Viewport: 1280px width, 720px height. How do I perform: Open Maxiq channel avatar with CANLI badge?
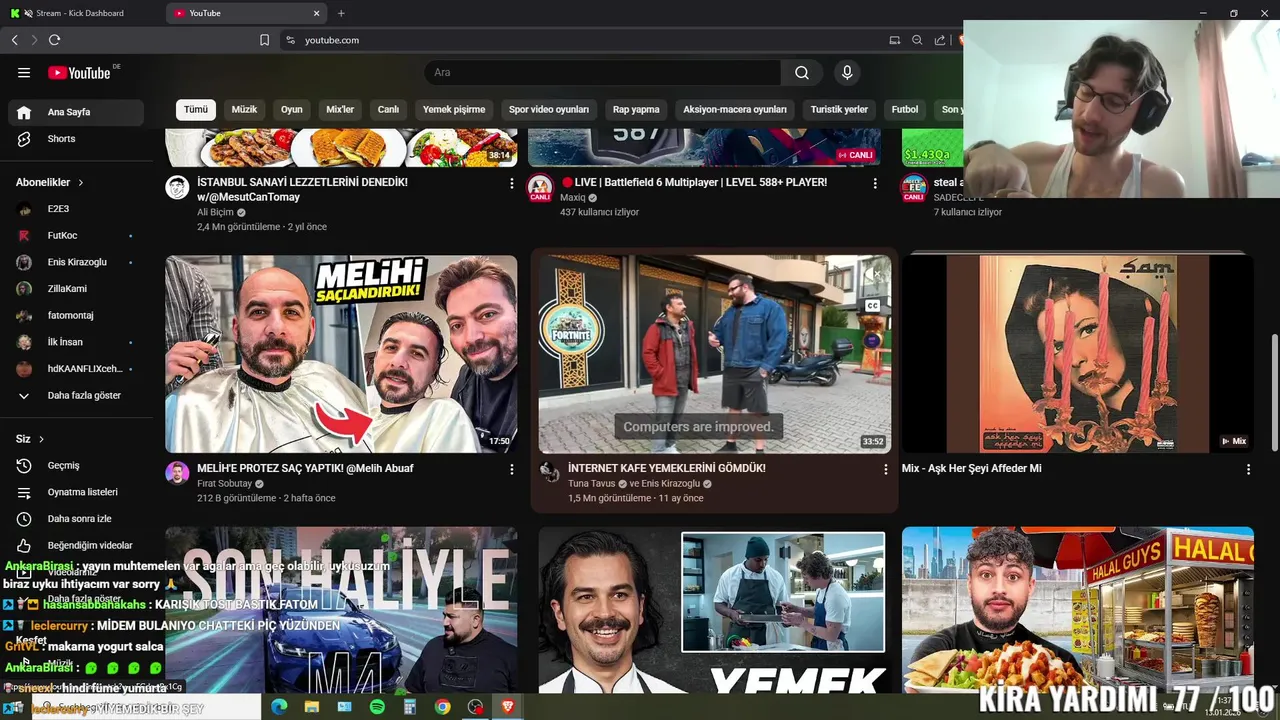(540, 188)
